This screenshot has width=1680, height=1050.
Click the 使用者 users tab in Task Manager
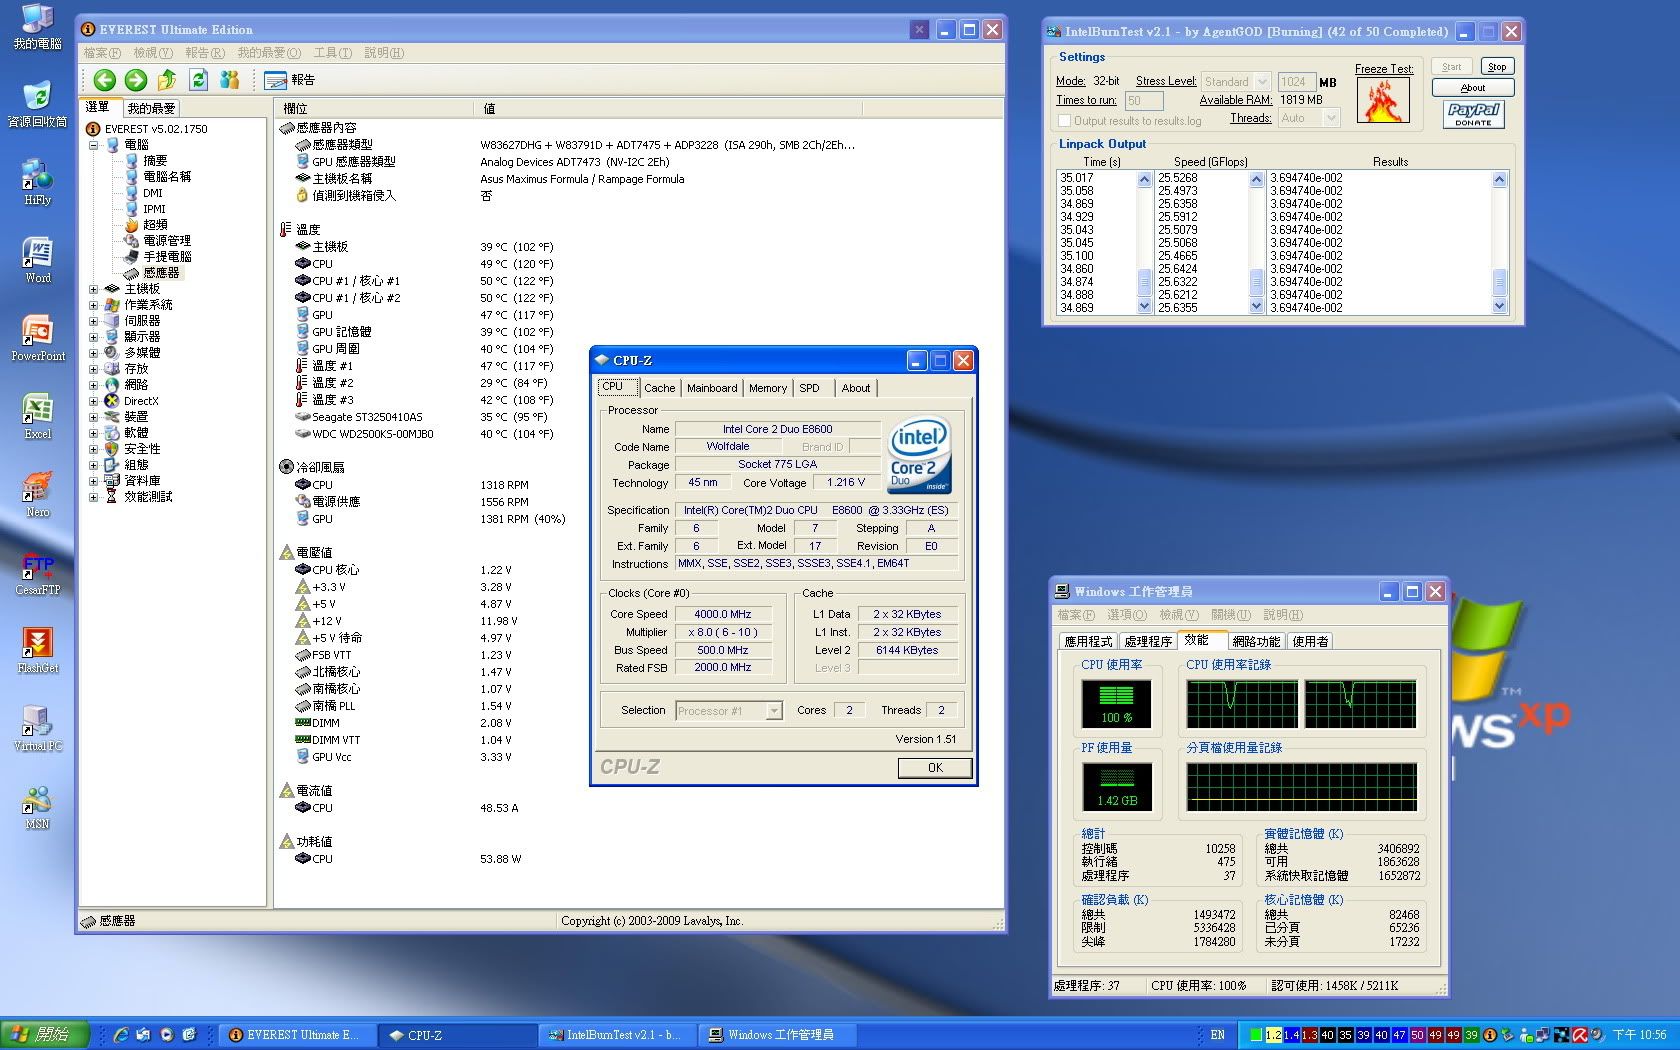coord(1310,642)
